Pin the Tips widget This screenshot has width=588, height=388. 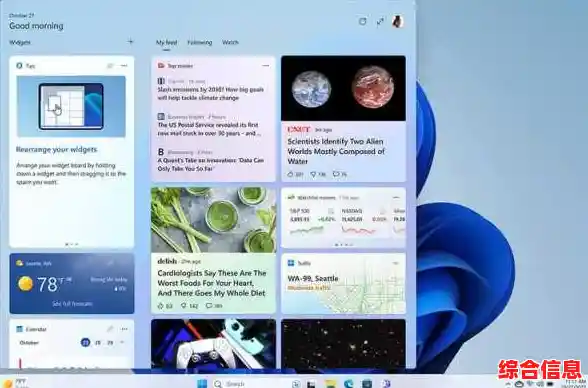click(x=110, y=66)
